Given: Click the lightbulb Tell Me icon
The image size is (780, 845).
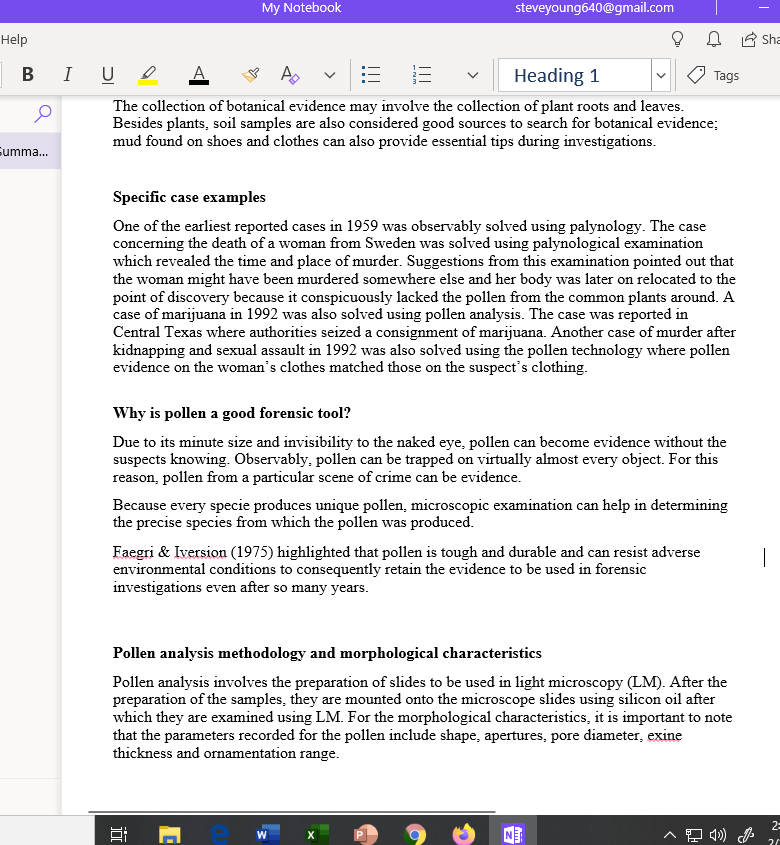Looking at the screenshot, I should [677, 40].
